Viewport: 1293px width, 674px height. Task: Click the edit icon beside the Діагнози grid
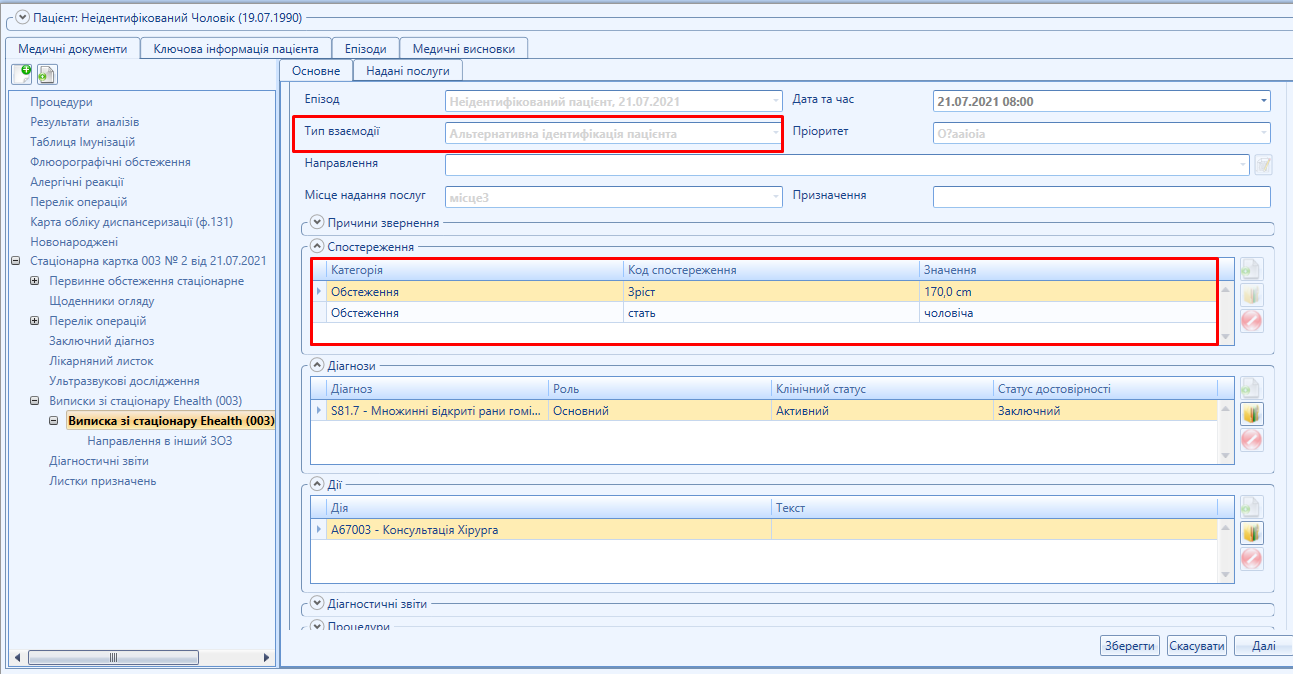pyautogui.click(x=1251, y=414)
